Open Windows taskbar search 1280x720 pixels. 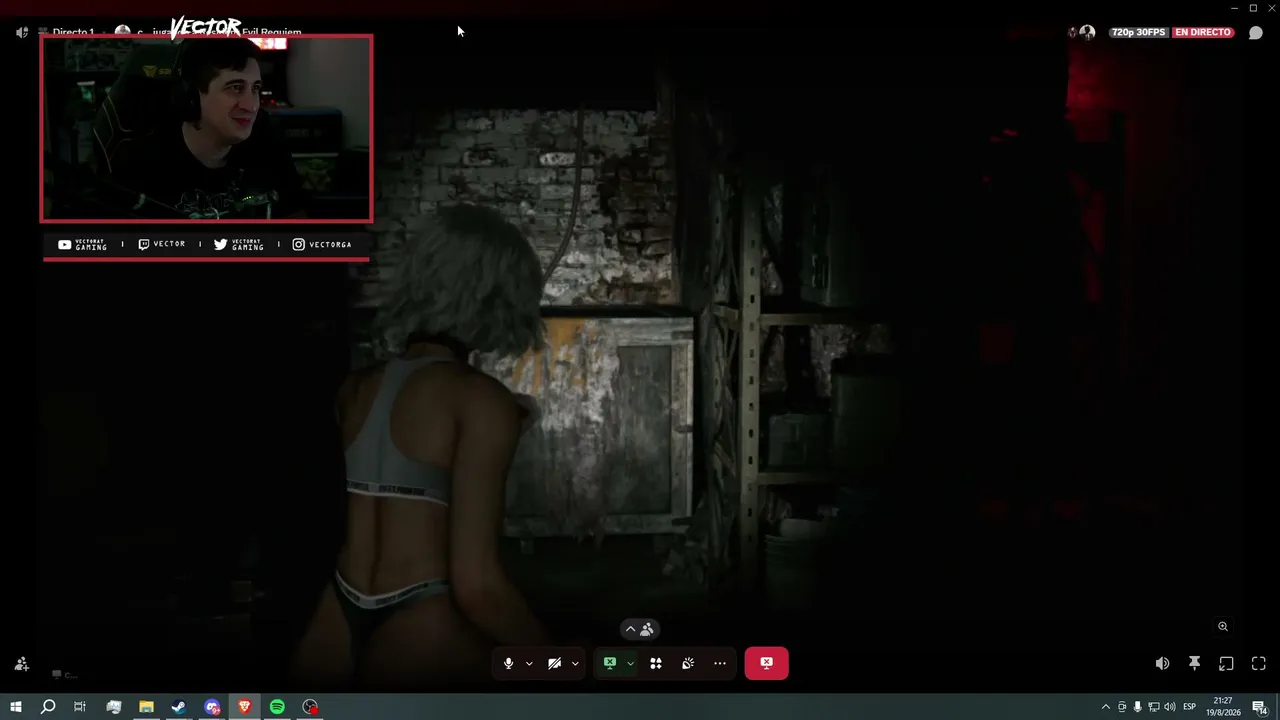point(48,707)
